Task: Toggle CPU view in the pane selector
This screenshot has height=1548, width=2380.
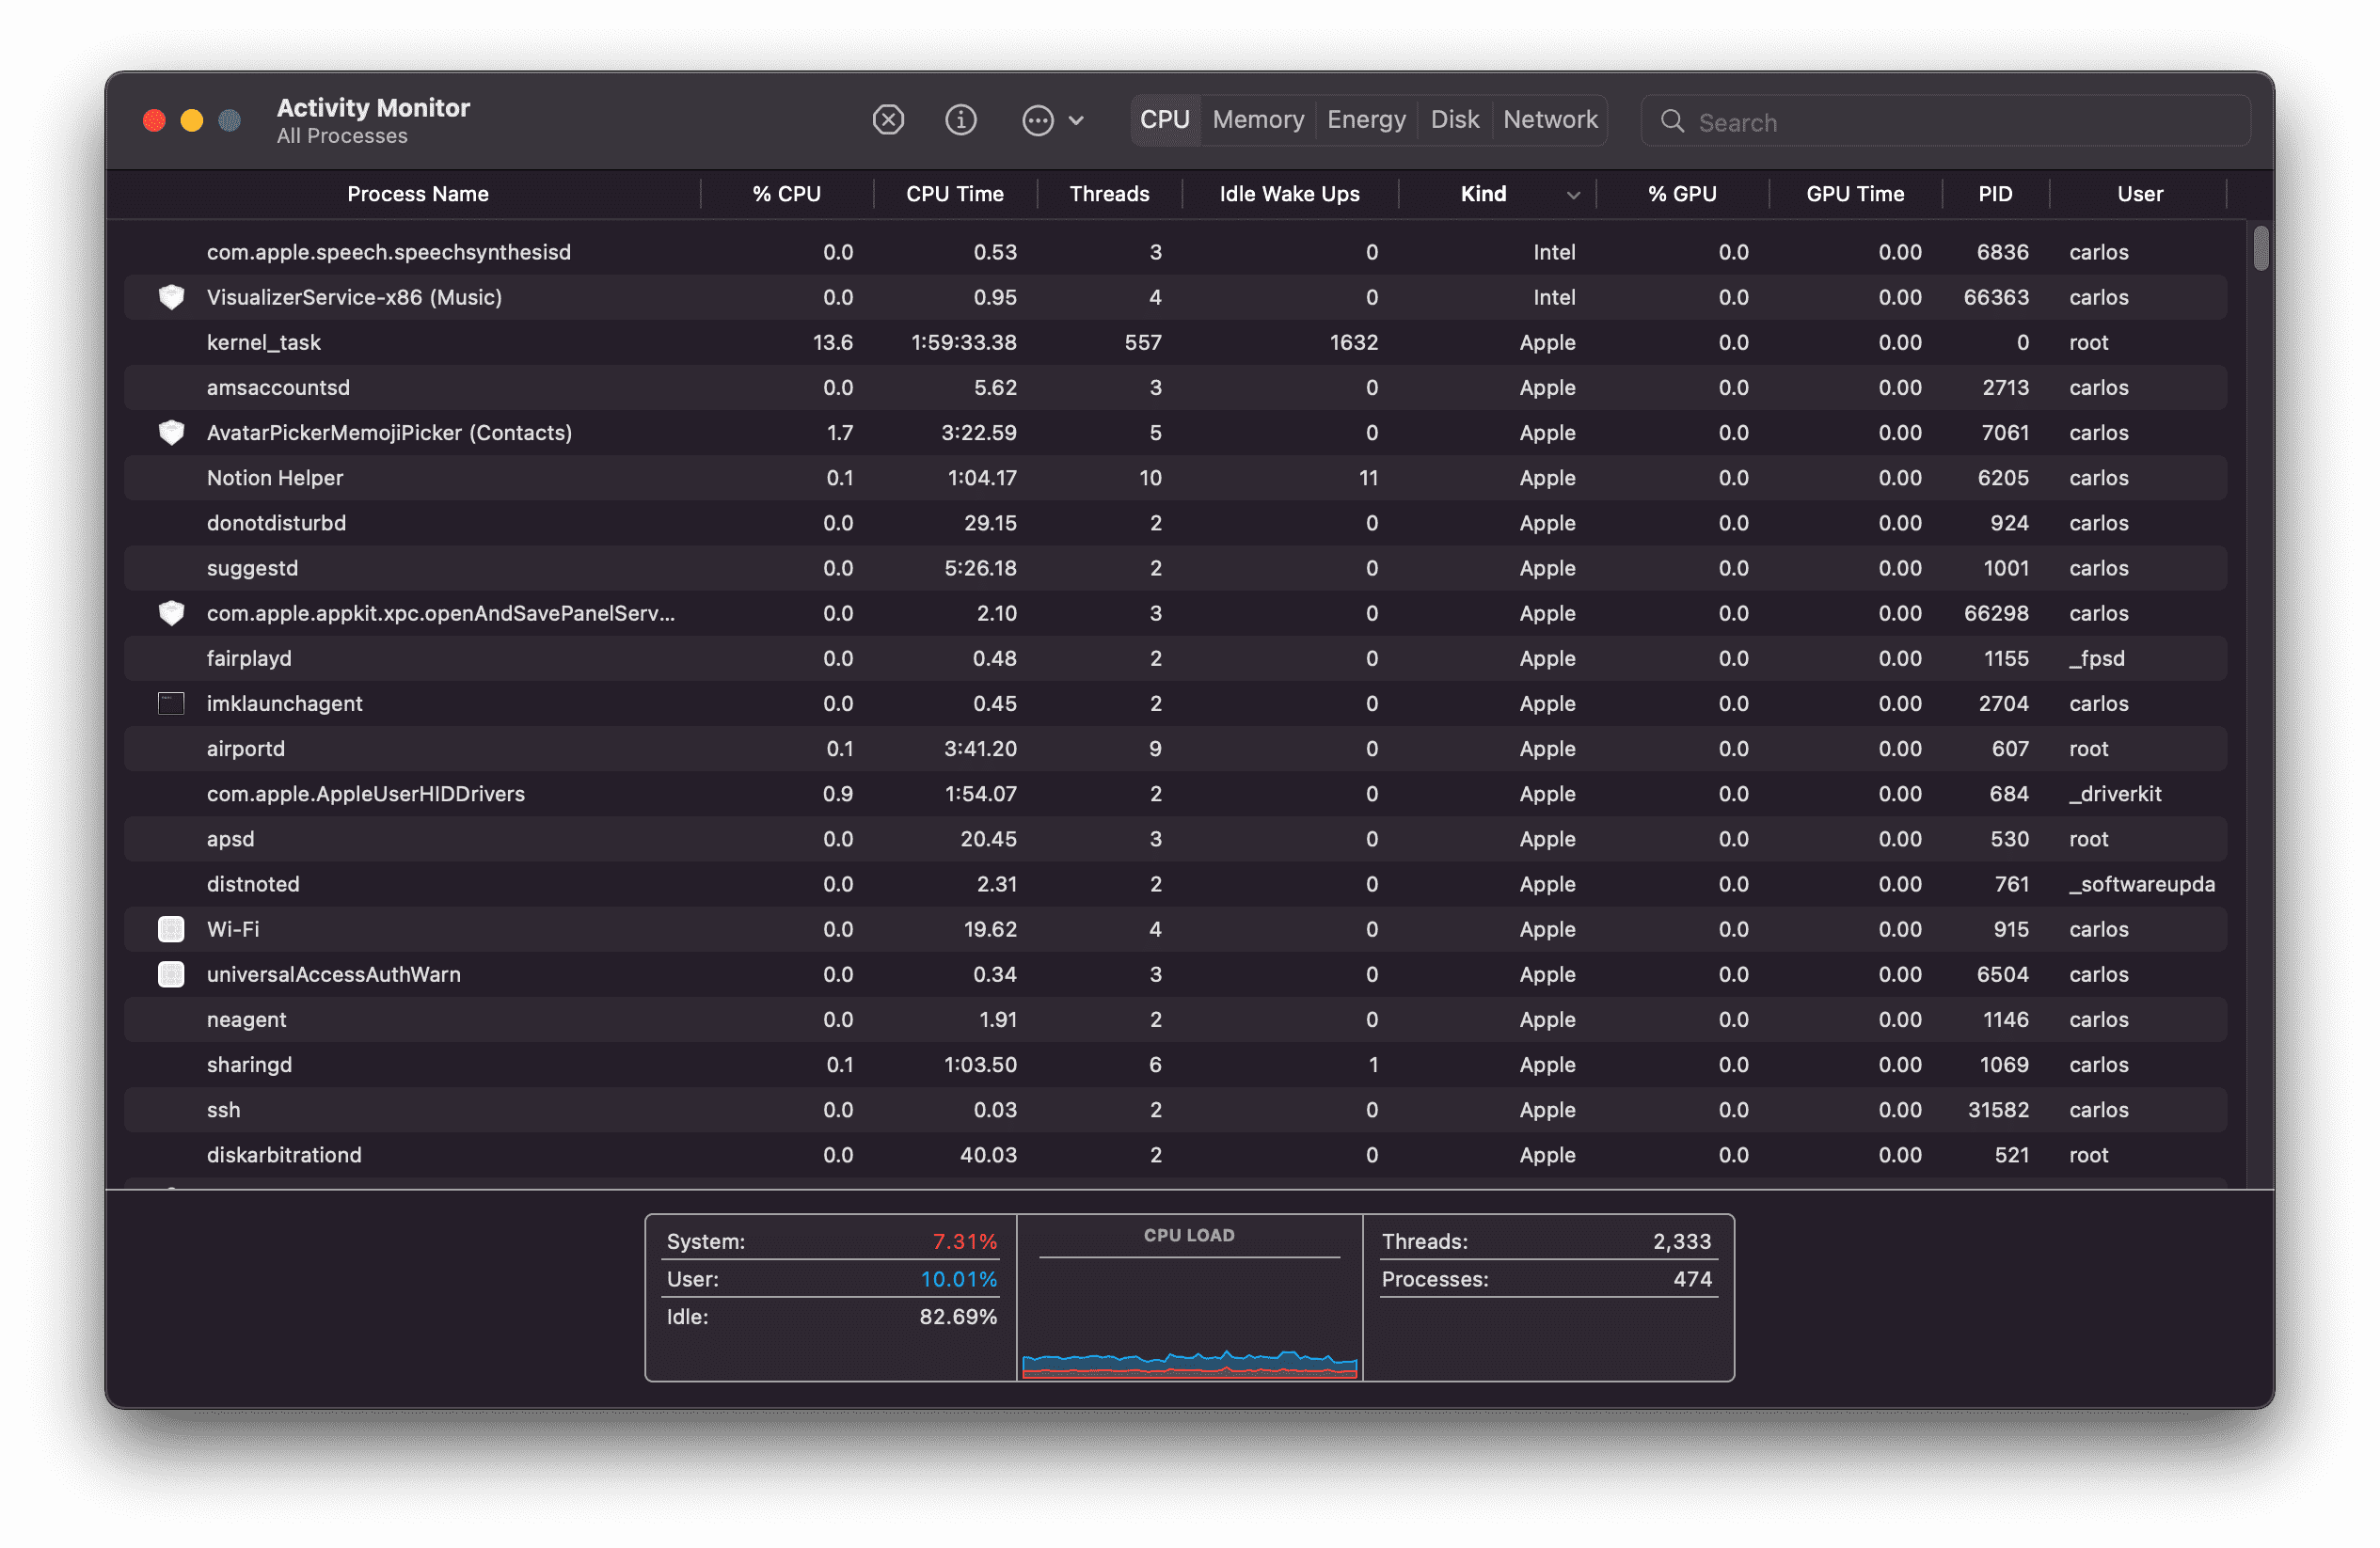Action: 1164,119
